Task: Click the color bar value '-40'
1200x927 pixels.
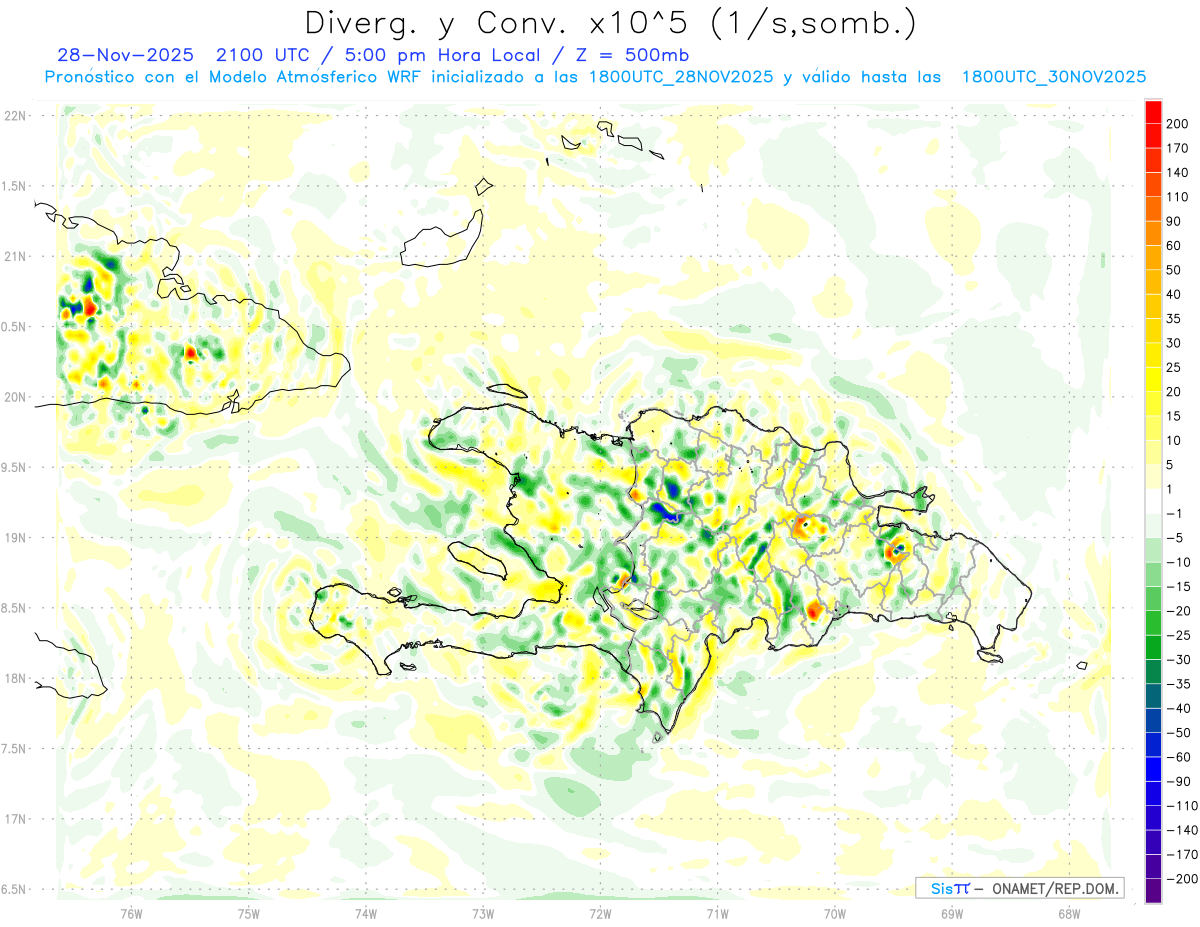Action: pos(1178,708)
